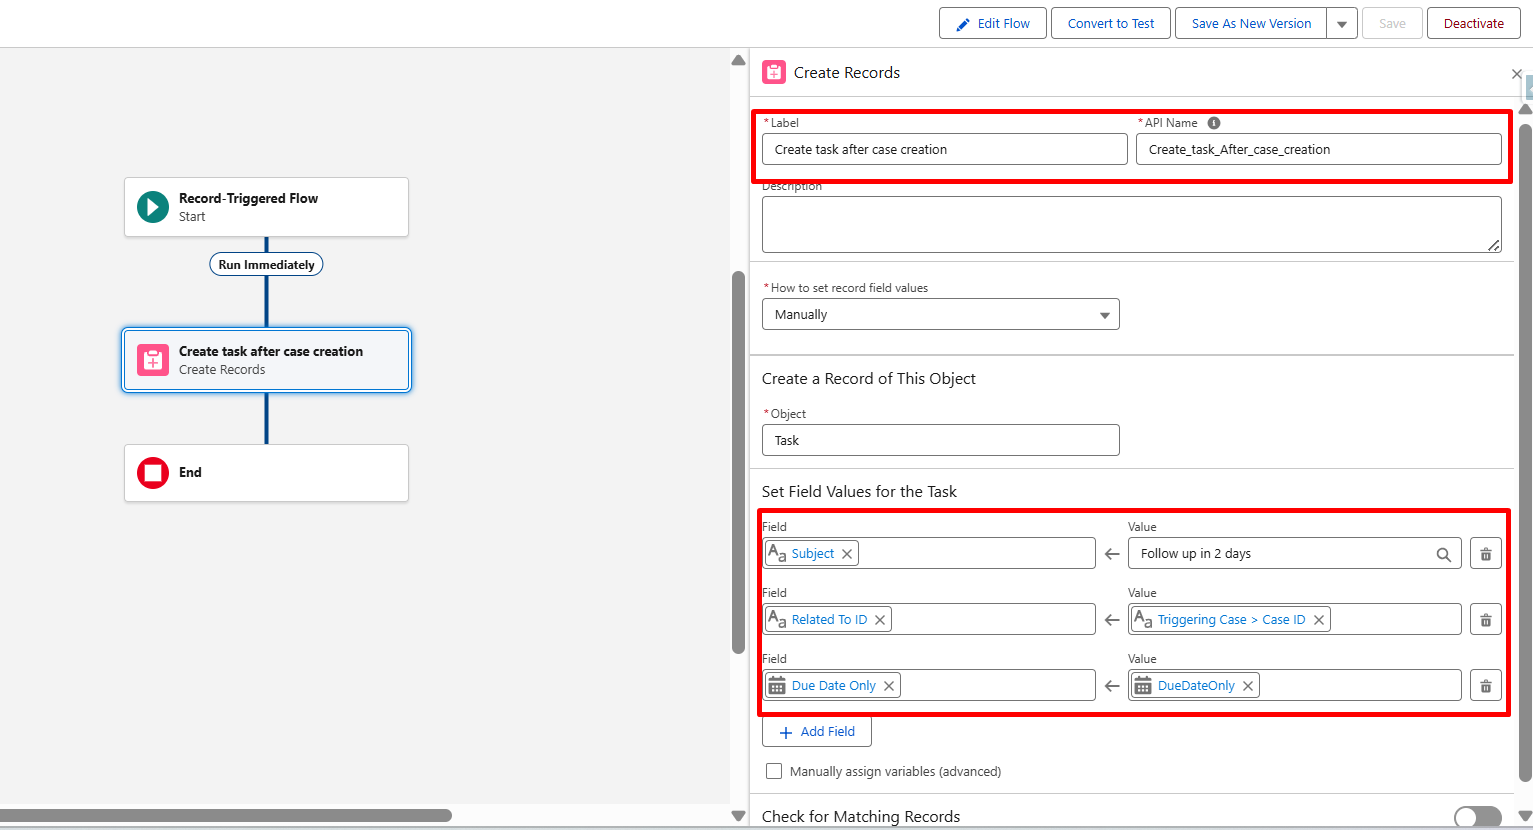This screenshot has width=1533, height=830.
Task: Open the Save As New Version dropdown arrow
Action: 1342,24
